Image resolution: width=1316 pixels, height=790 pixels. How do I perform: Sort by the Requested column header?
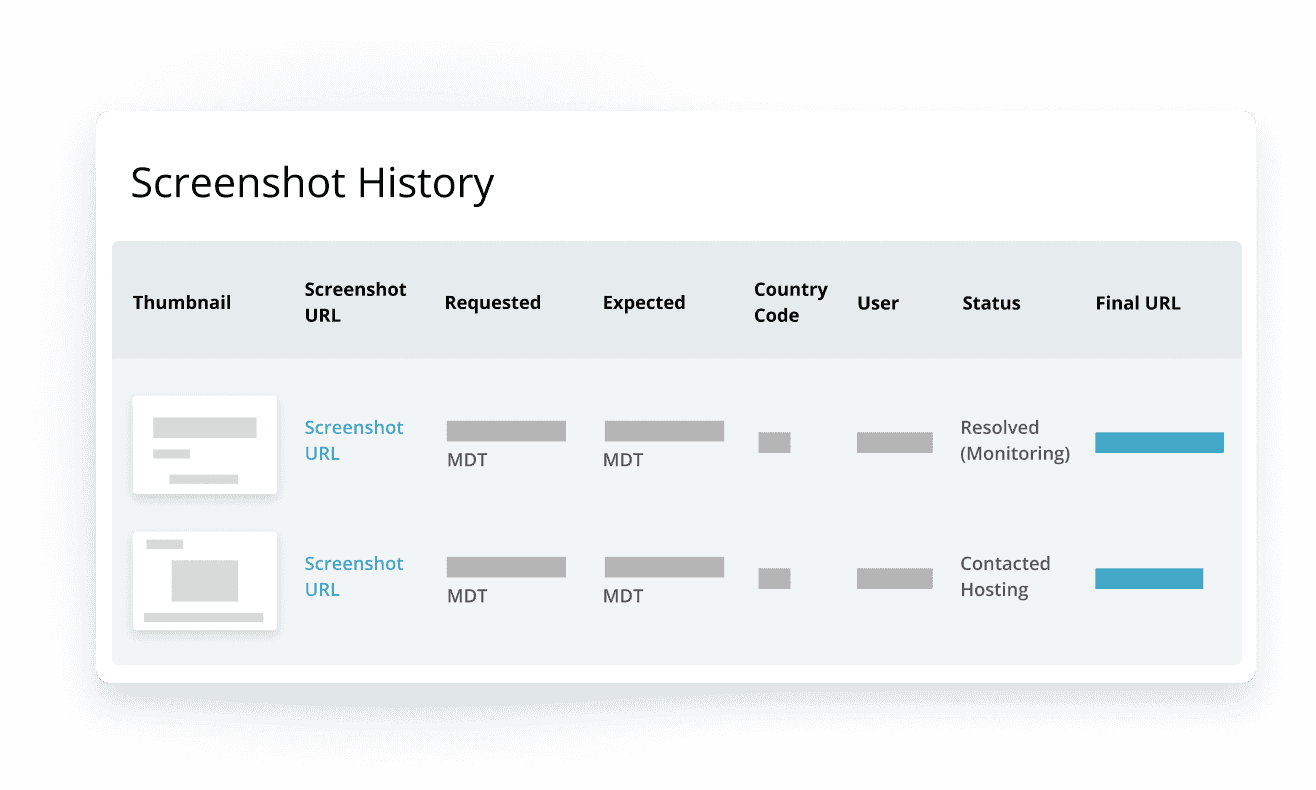[493, 302]
